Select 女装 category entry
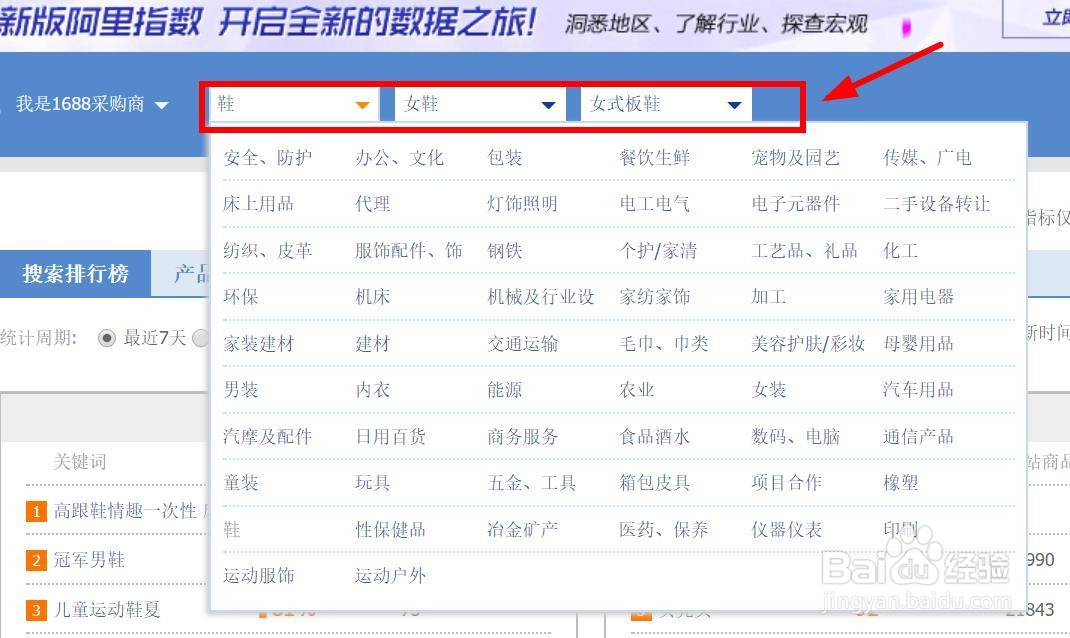The image size is (1070, 638). (x=768, y=390)
